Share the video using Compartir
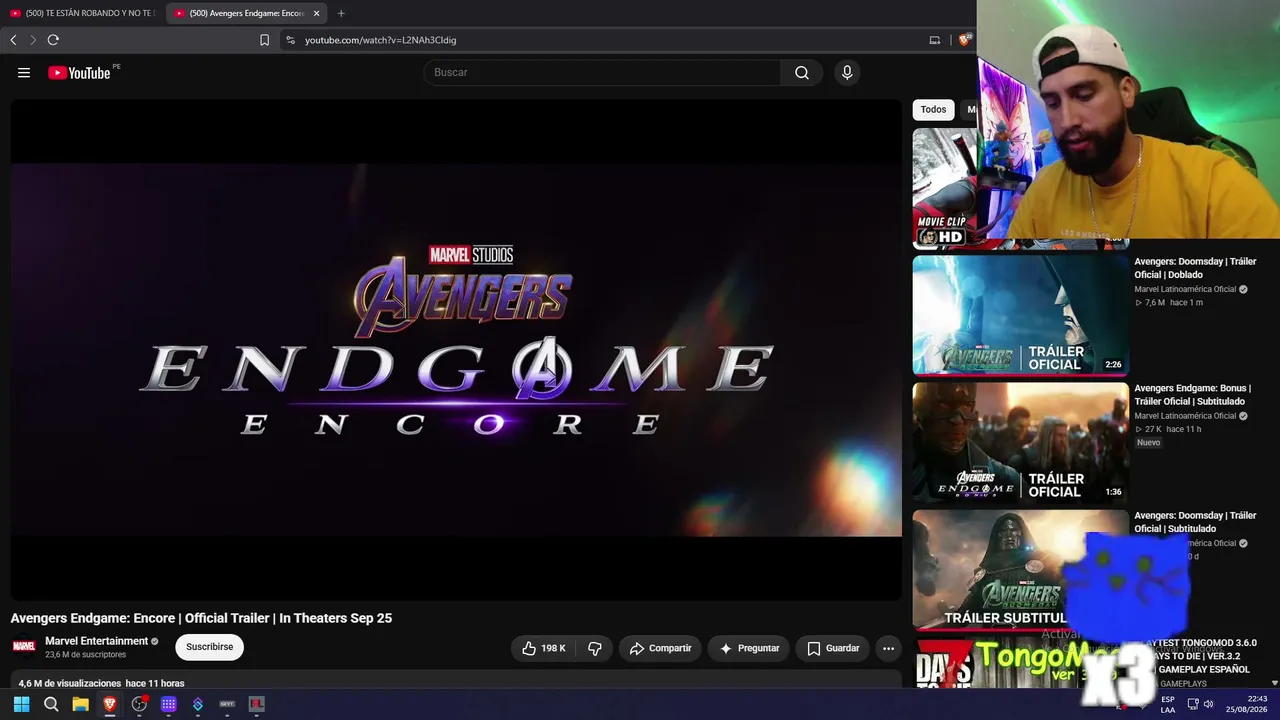This screenshot has width=1280, height=720. point(660,648)
